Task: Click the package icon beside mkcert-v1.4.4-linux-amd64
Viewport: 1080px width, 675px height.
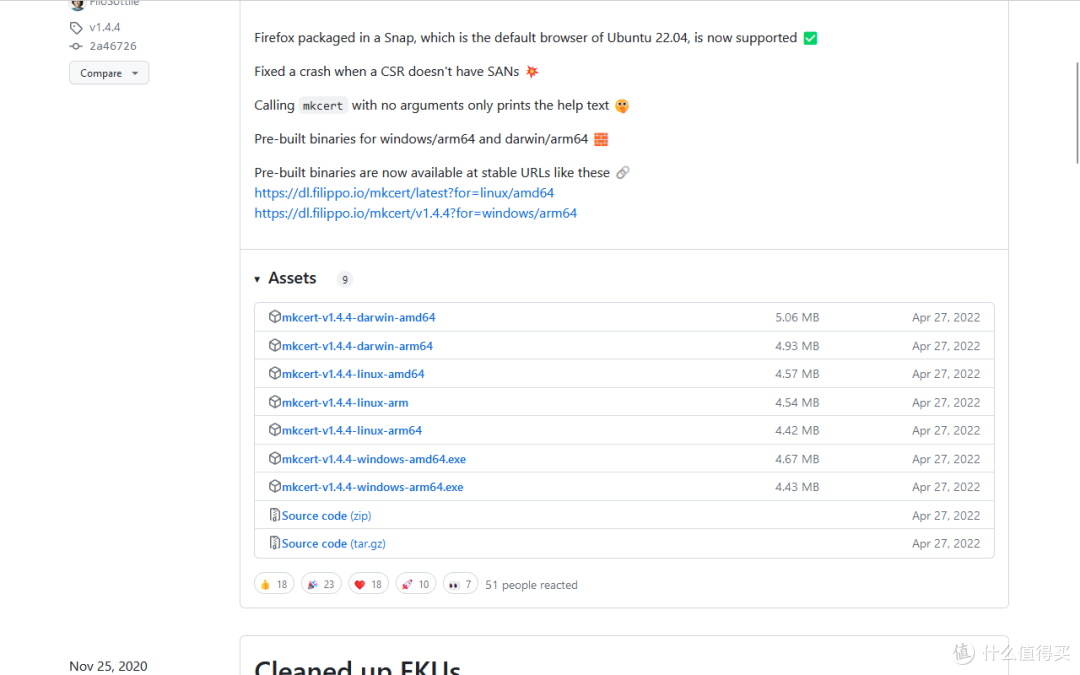Action: coord(275,374)
